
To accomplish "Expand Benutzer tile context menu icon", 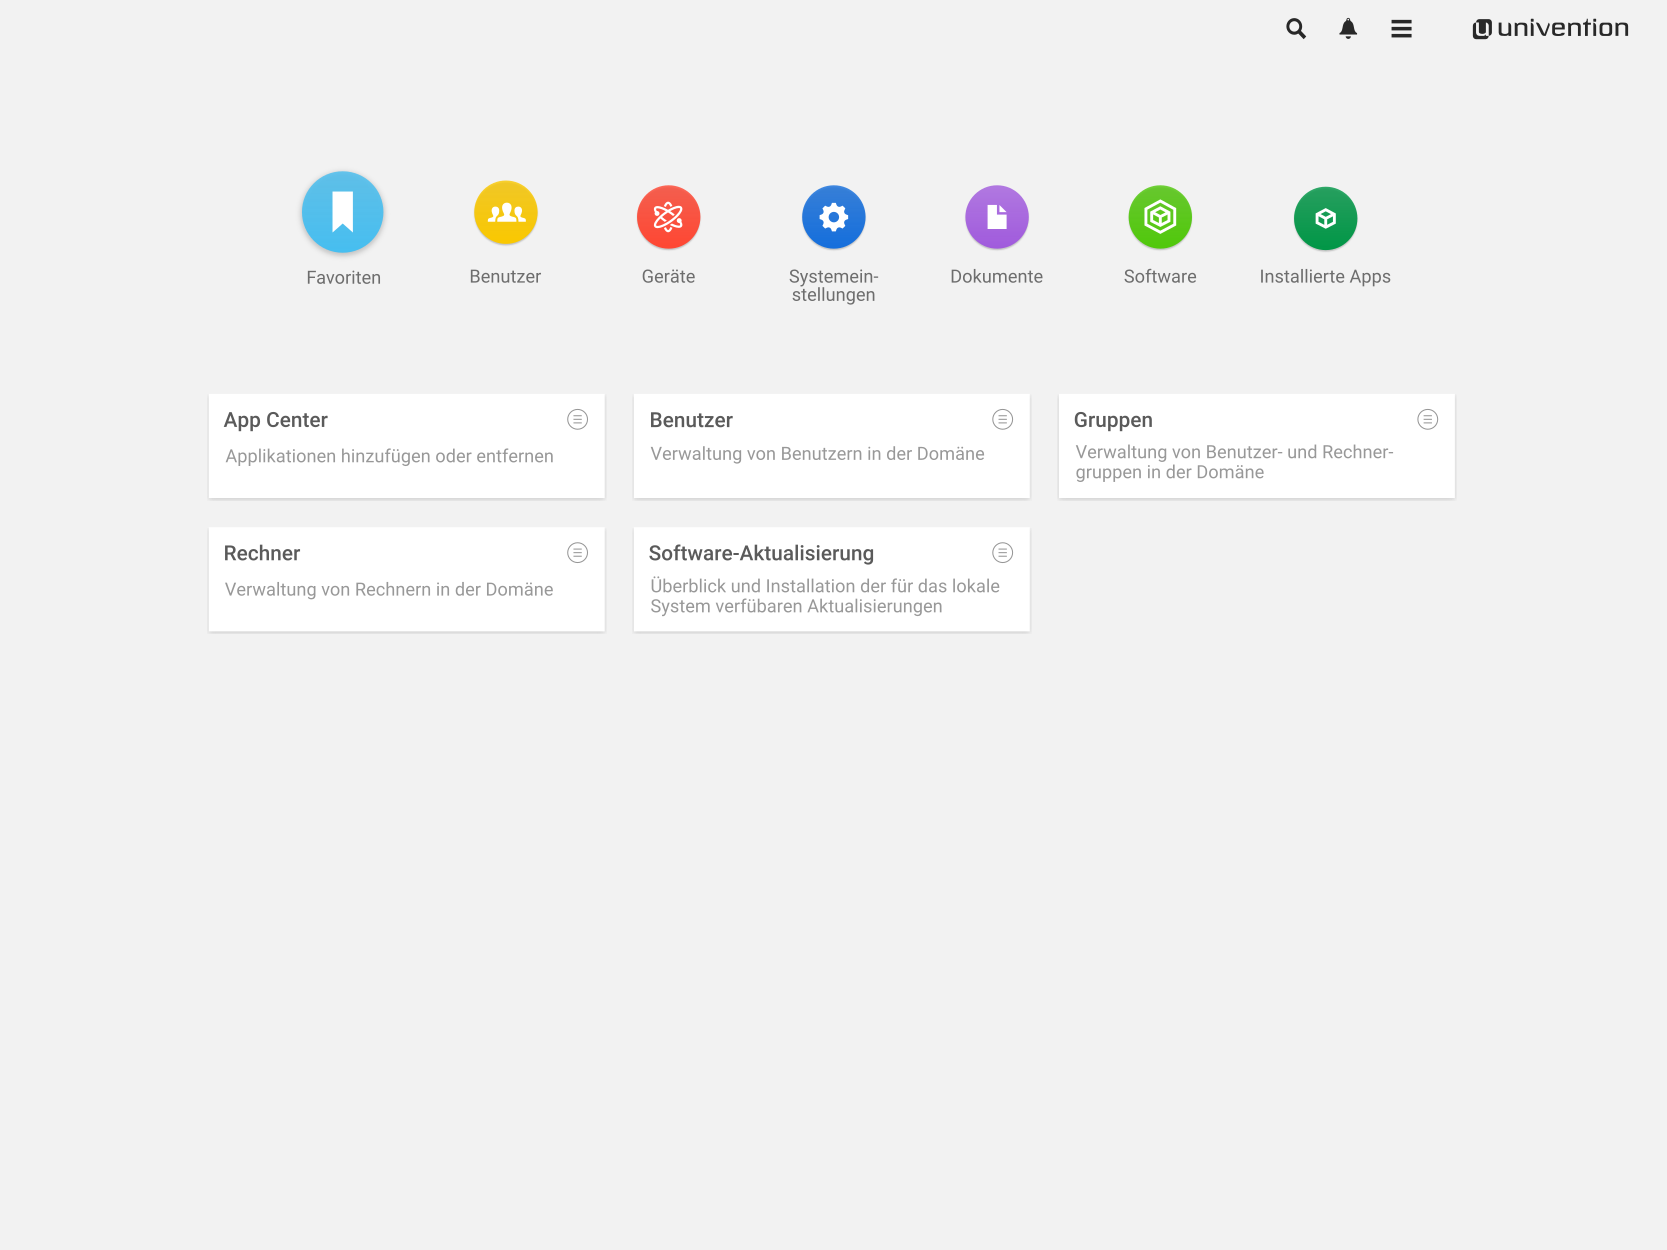I will click(1002, 420).
